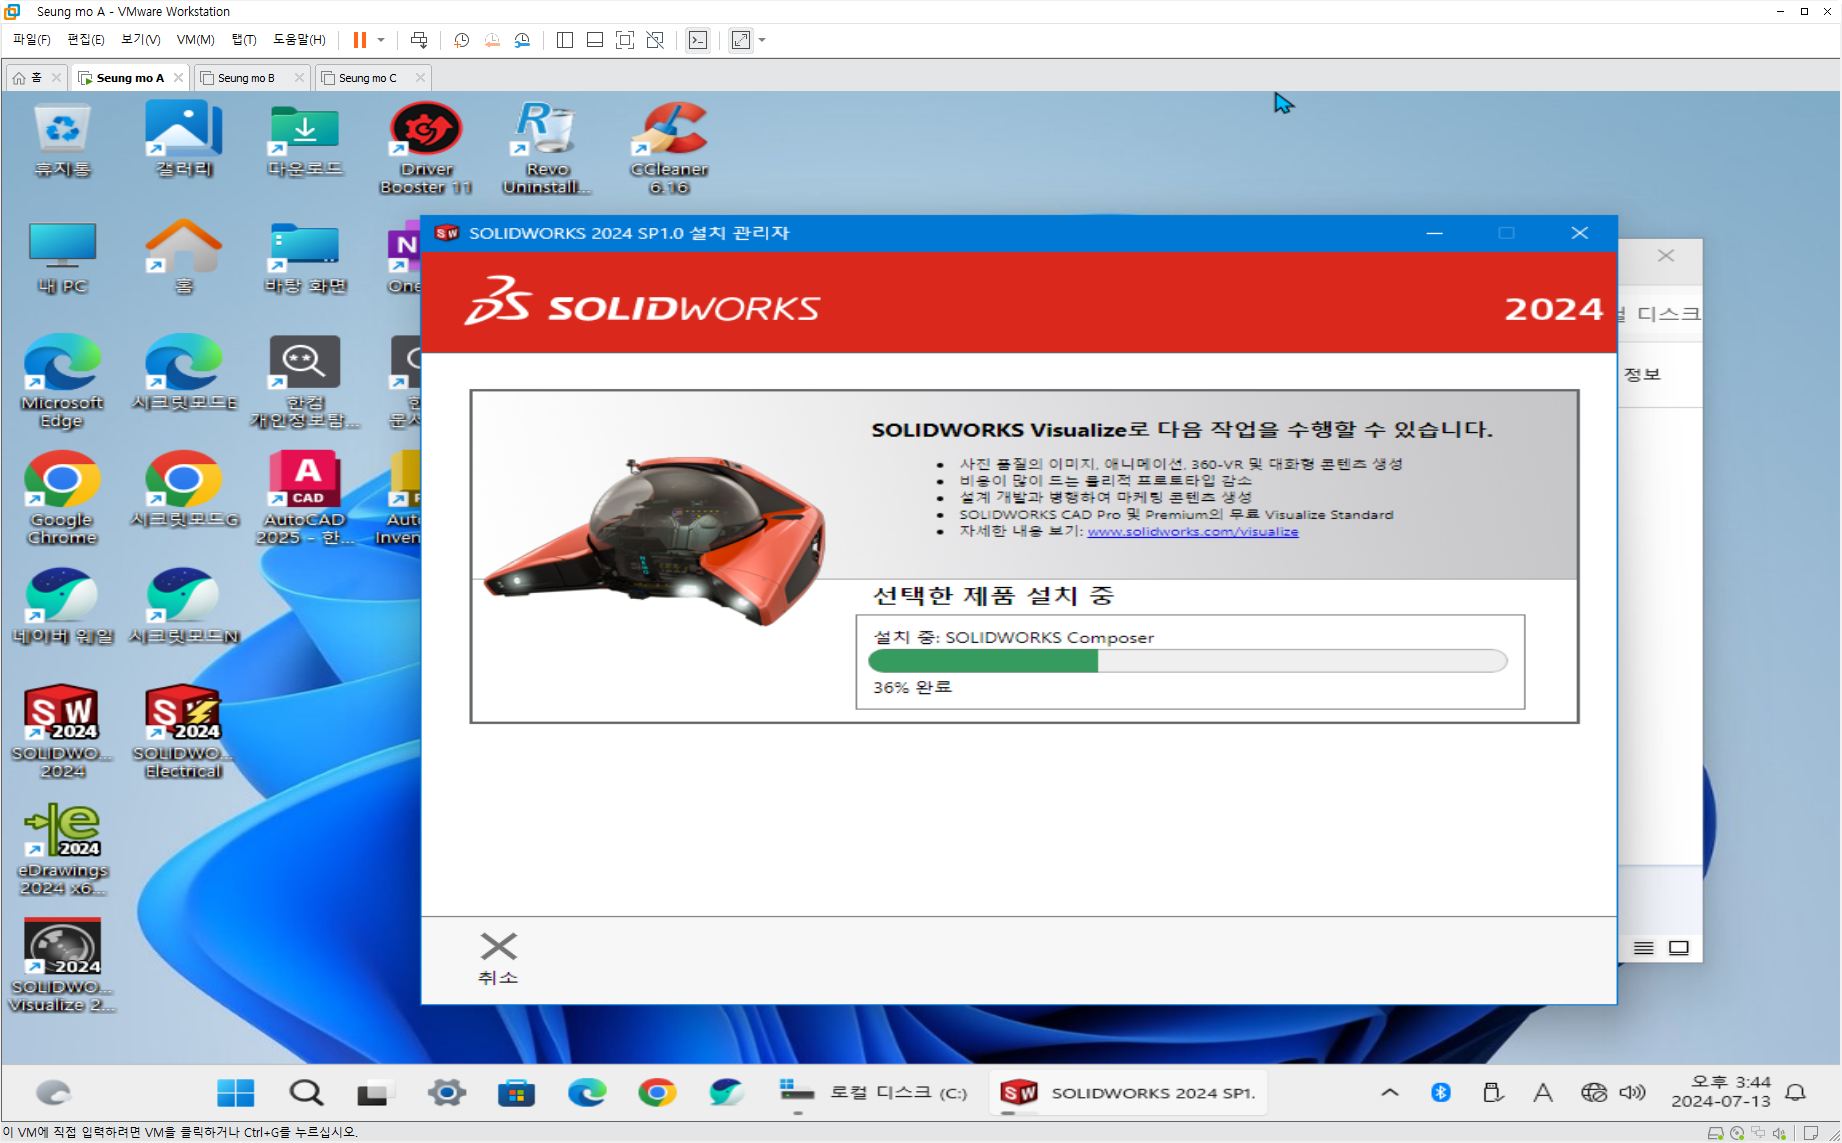The image size is (1842, 1143).
Task: Close the Seung mo A tab
Action: coord(178,77)
